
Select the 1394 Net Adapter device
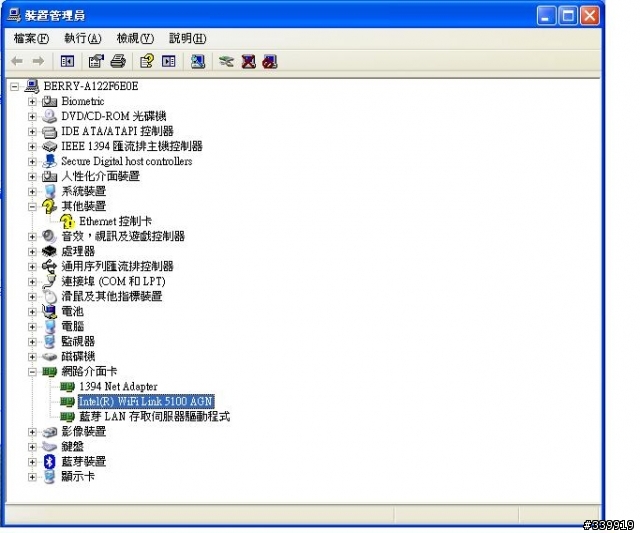pyautogui.click(x=118, y=386)
